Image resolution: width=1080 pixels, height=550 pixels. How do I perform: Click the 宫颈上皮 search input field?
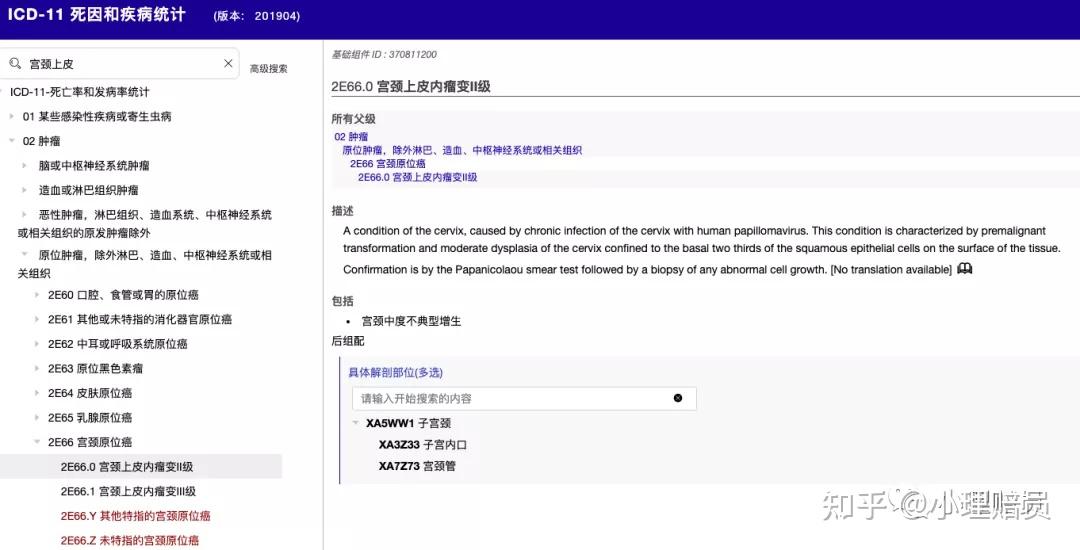[121, 63]
